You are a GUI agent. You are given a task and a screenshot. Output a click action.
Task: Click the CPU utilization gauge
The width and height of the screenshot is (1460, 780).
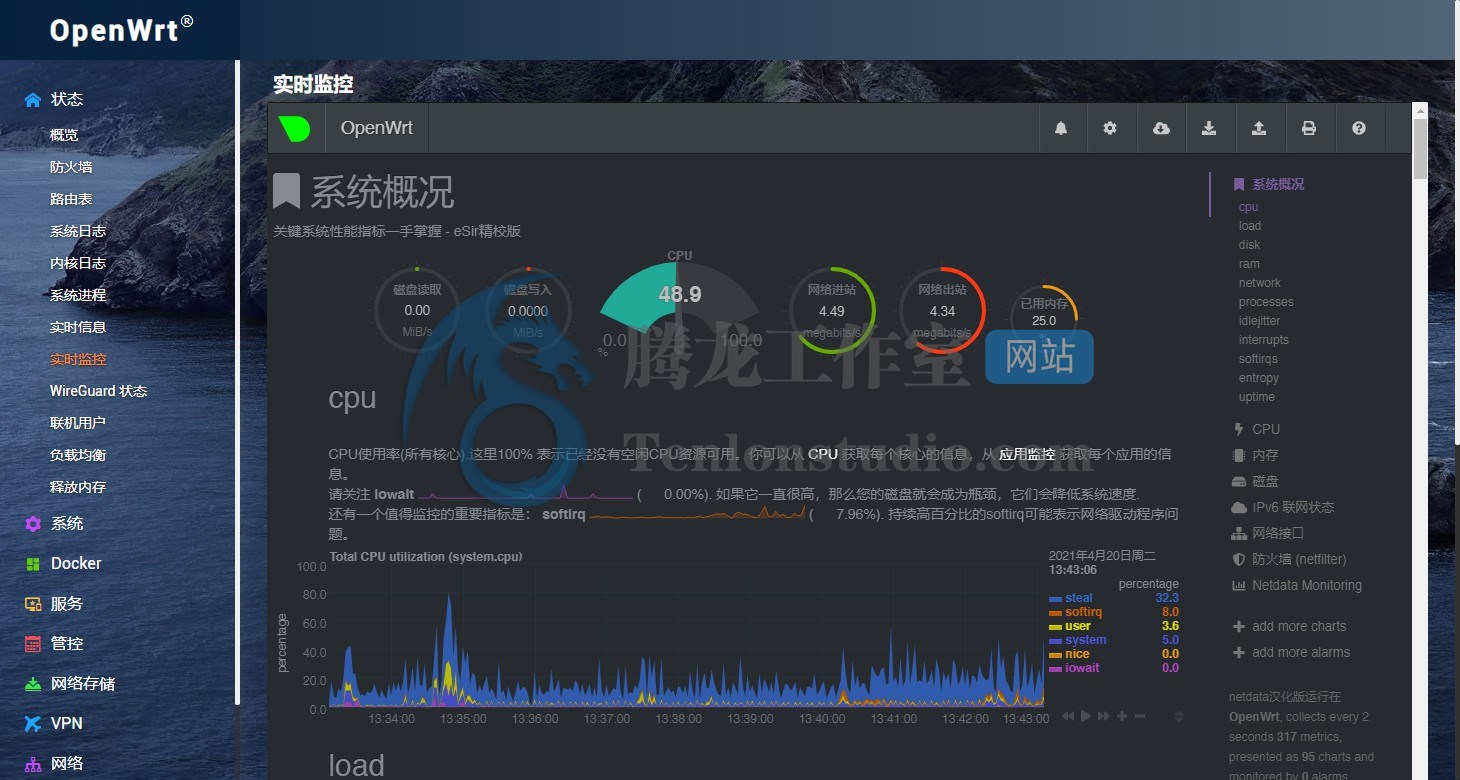point(679,302)
